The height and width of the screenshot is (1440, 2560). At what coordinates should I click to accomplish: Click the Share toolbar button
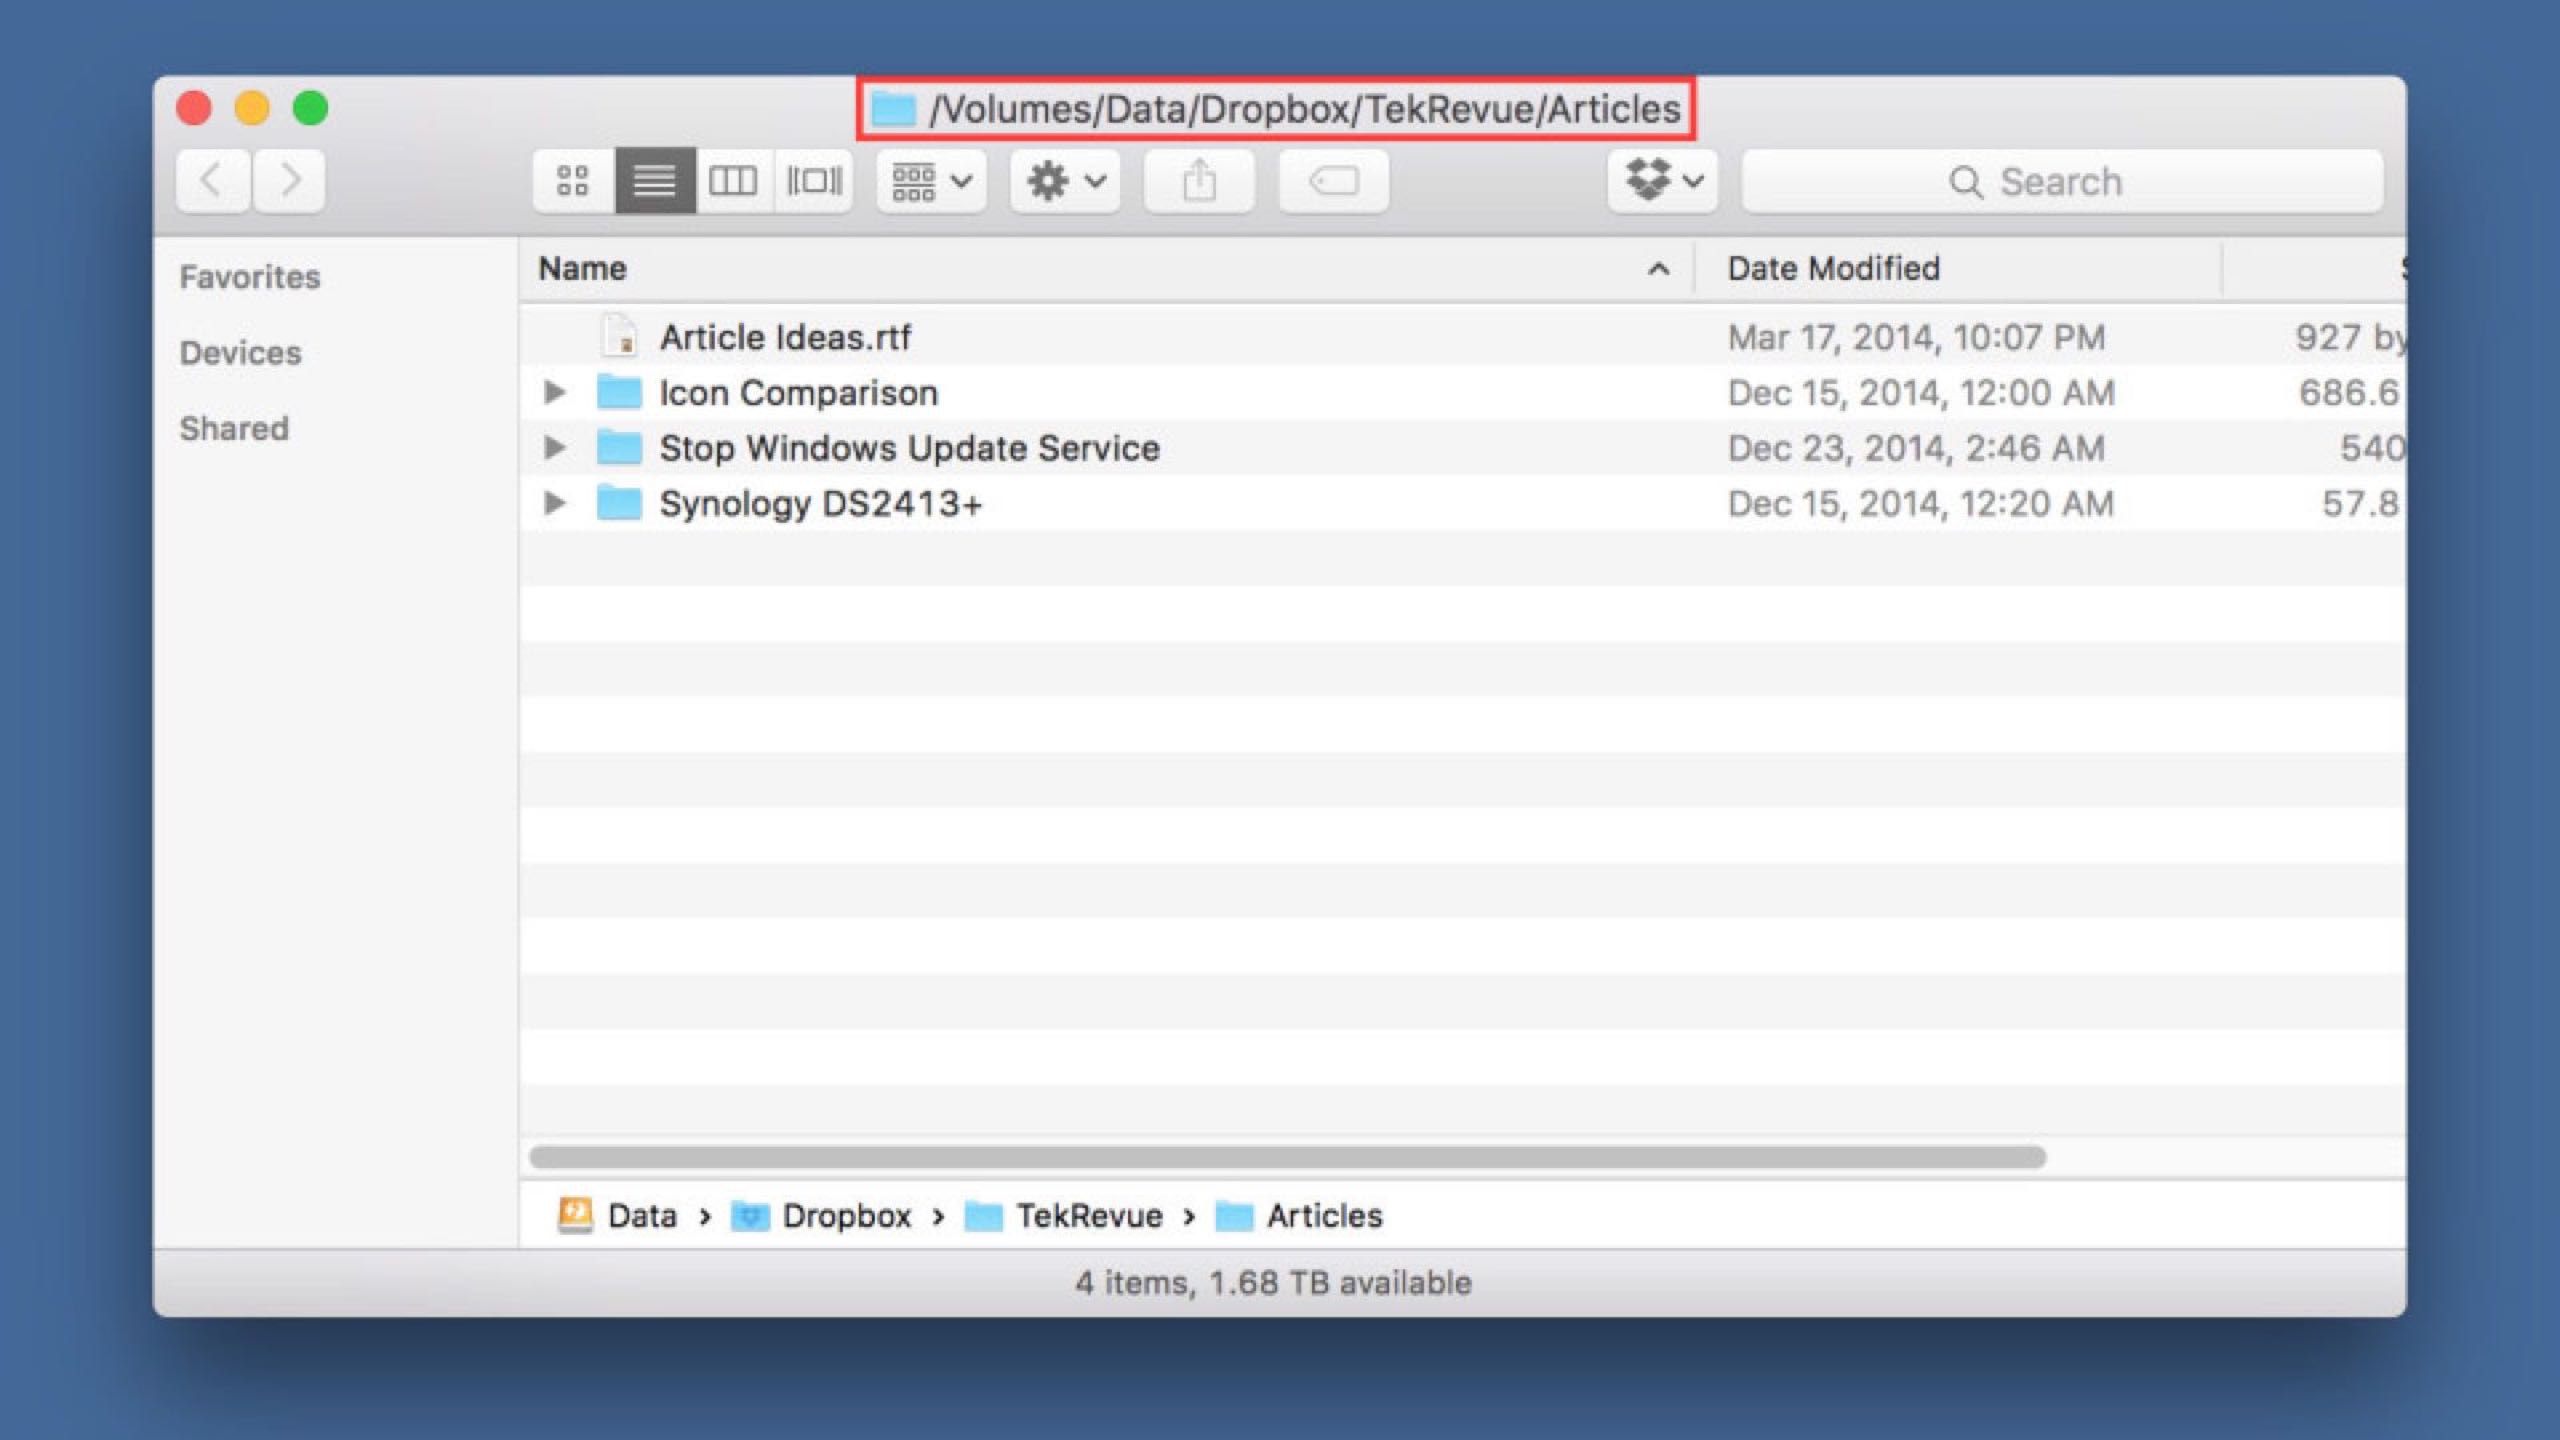(x=1198, y=181)
